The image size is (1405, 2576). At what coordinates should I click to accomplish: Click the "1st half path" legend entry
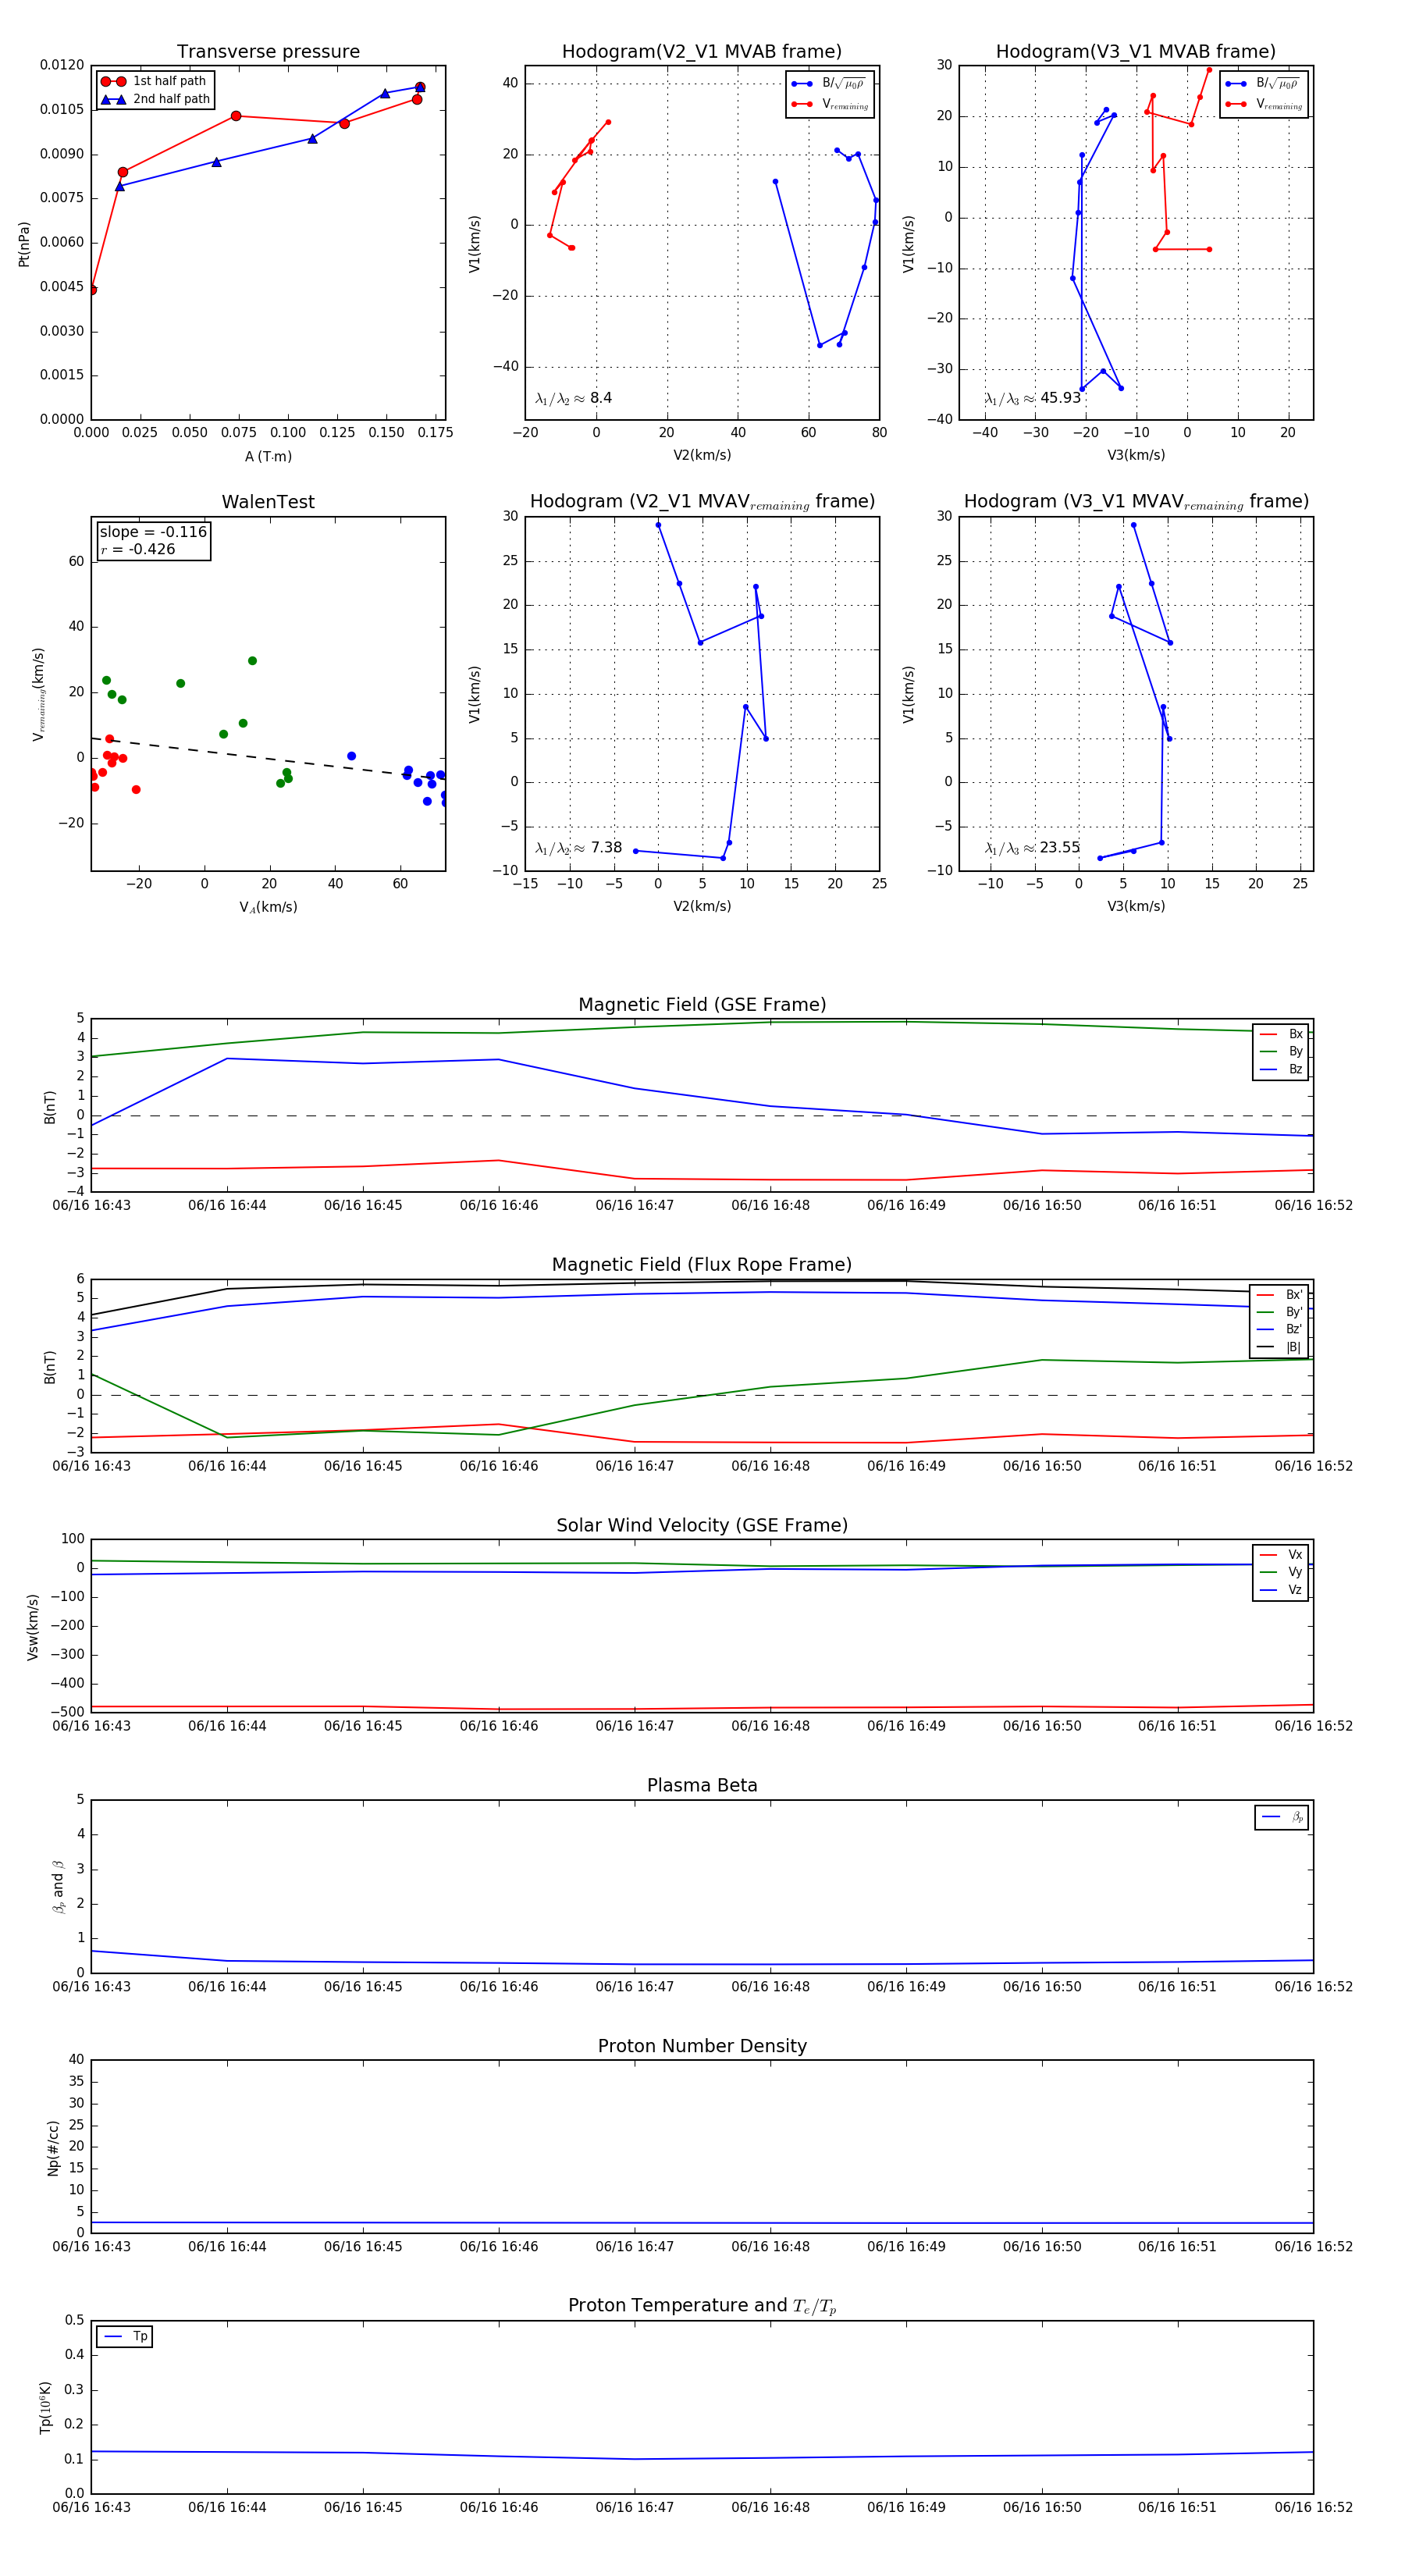click(x=155, y=81)
